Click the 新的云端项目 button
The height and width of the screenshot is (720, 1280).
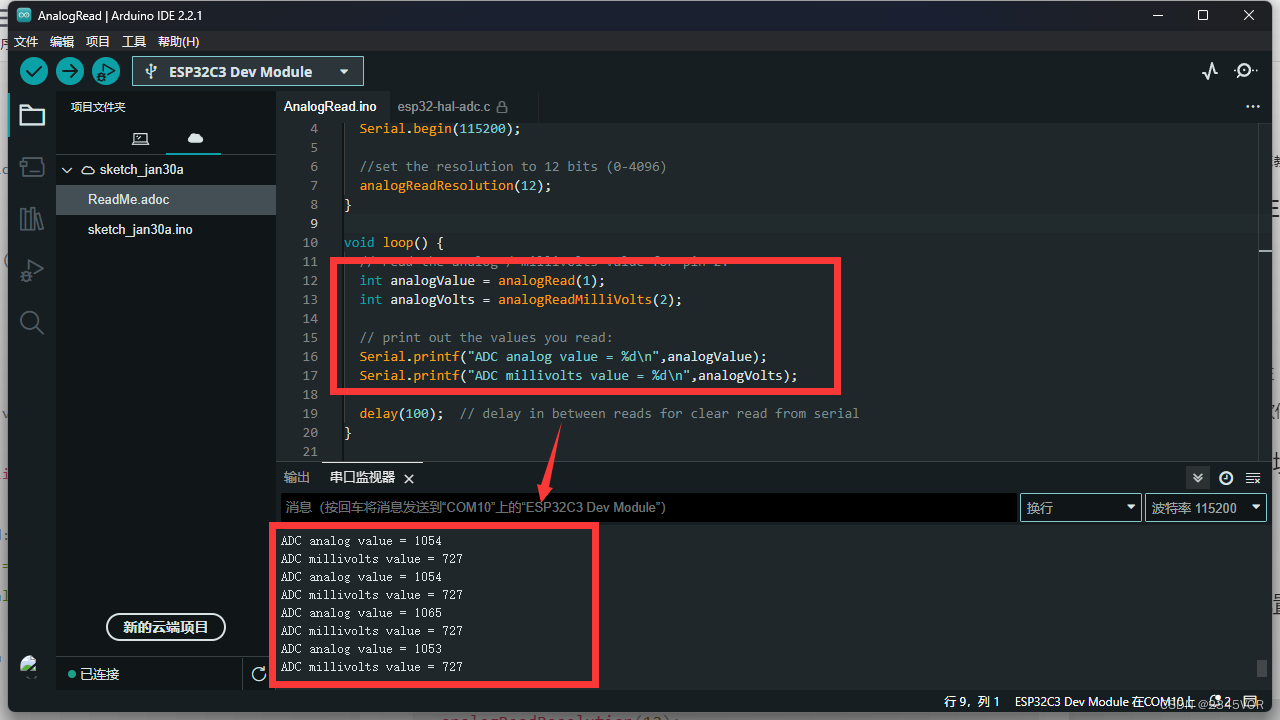pos(166,627)
